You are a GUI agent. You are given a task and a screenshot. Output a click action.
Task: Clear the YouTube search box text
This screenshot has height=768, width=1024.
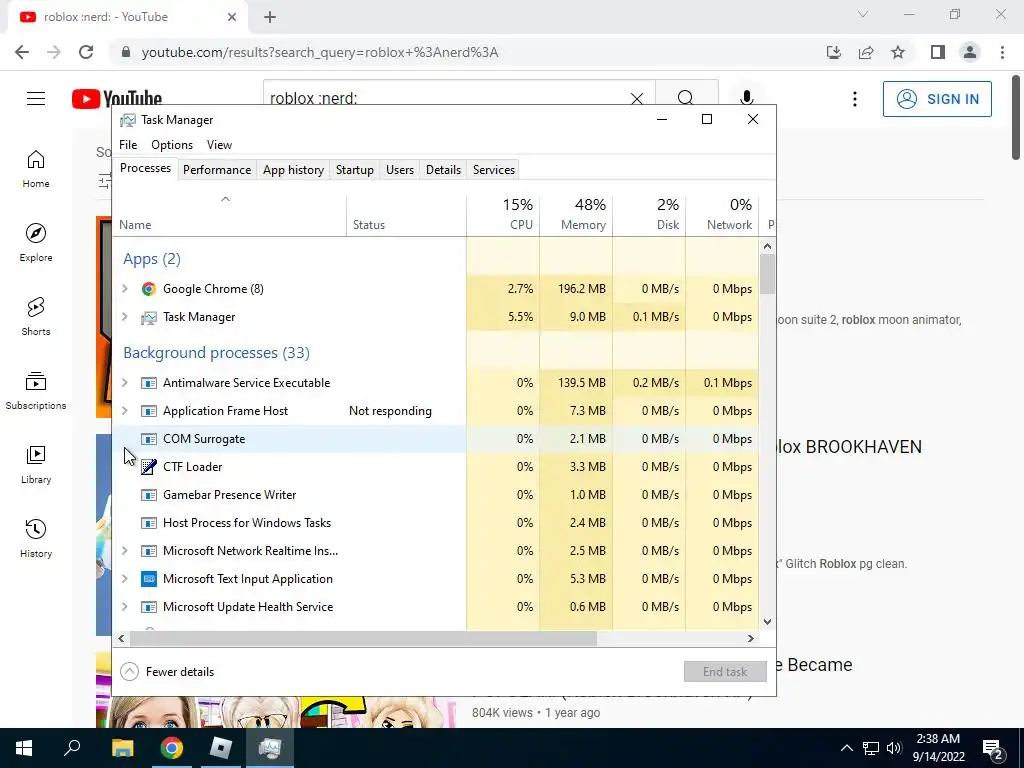point(637,99)
